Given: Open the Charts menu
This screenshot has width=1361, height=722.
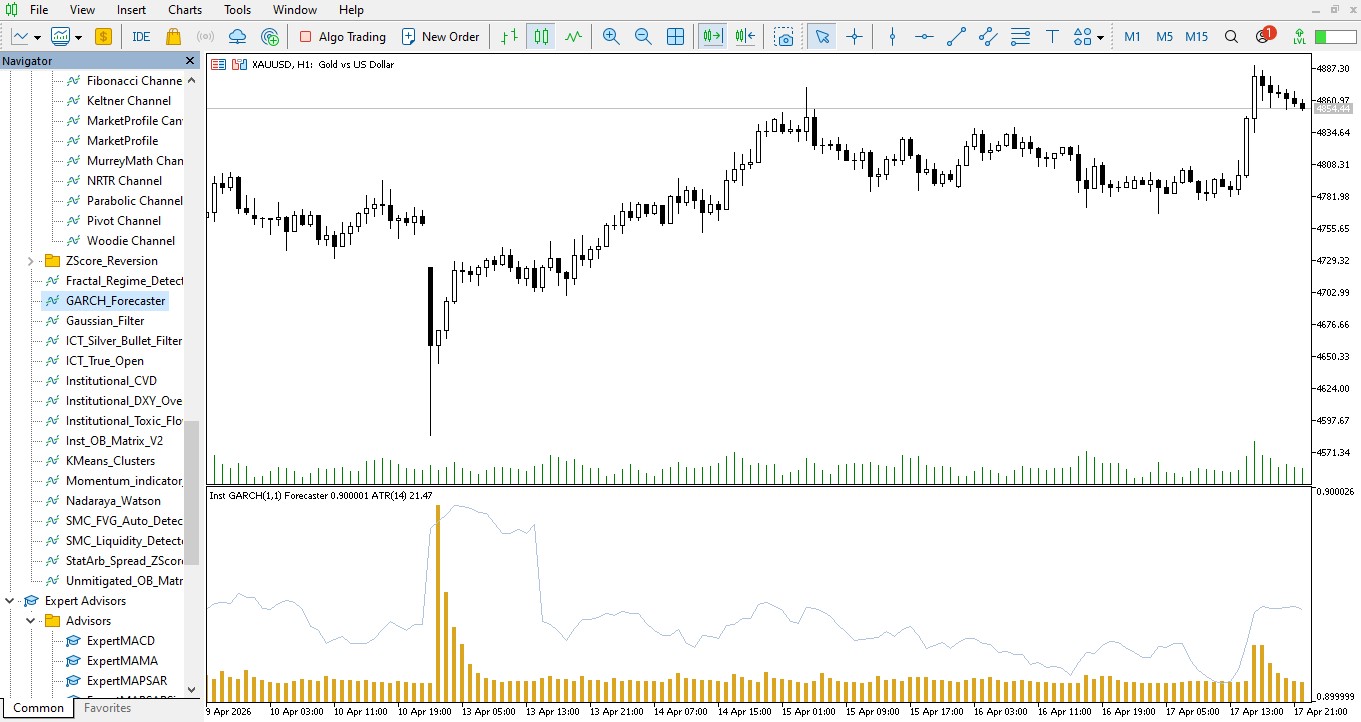Looking at the screenshot, I should (184, 9).
